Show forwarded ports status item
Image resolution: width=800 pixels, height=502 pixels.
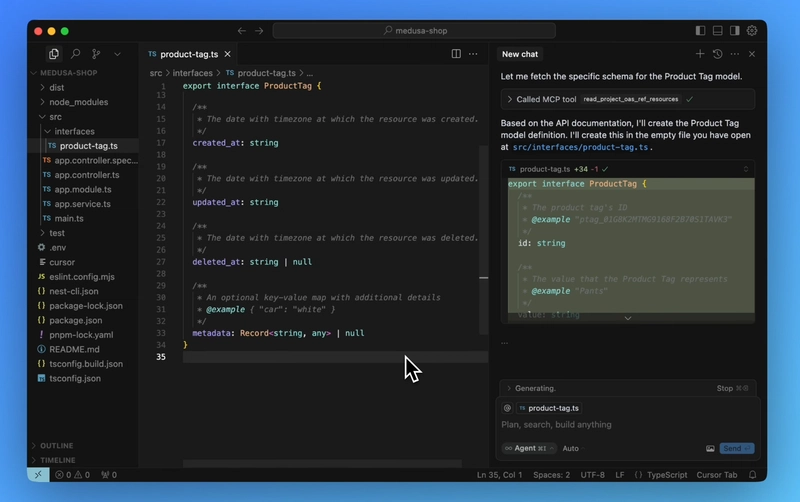pyautogui.click(x=109, y=475)
